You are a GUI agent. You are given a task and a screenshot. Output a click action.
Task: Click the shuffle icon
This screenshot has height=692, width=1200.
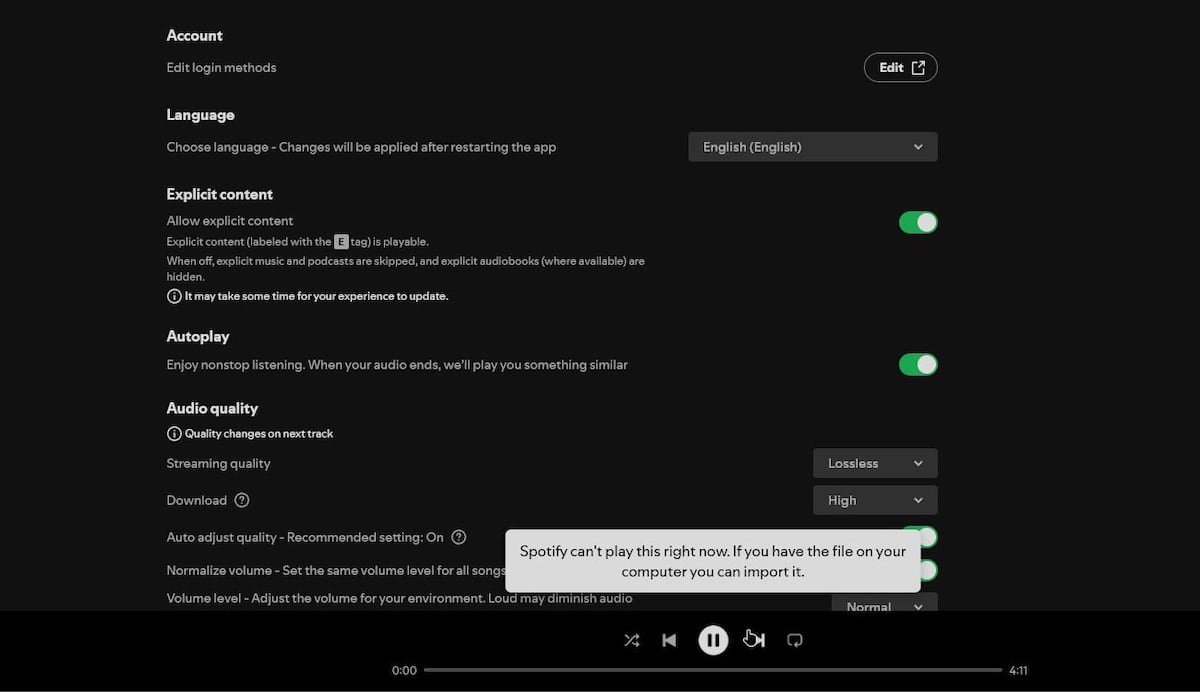pyautogui.click(x=631, y=639)
